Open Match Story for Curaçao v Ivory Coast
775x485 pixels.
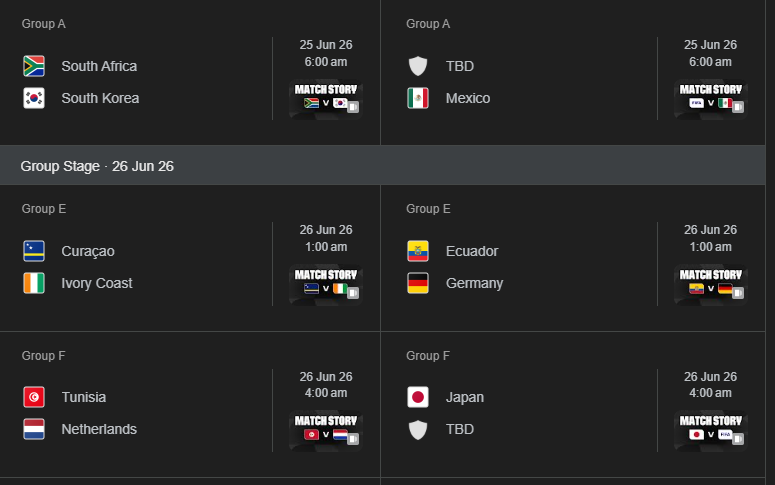[326, 283]
